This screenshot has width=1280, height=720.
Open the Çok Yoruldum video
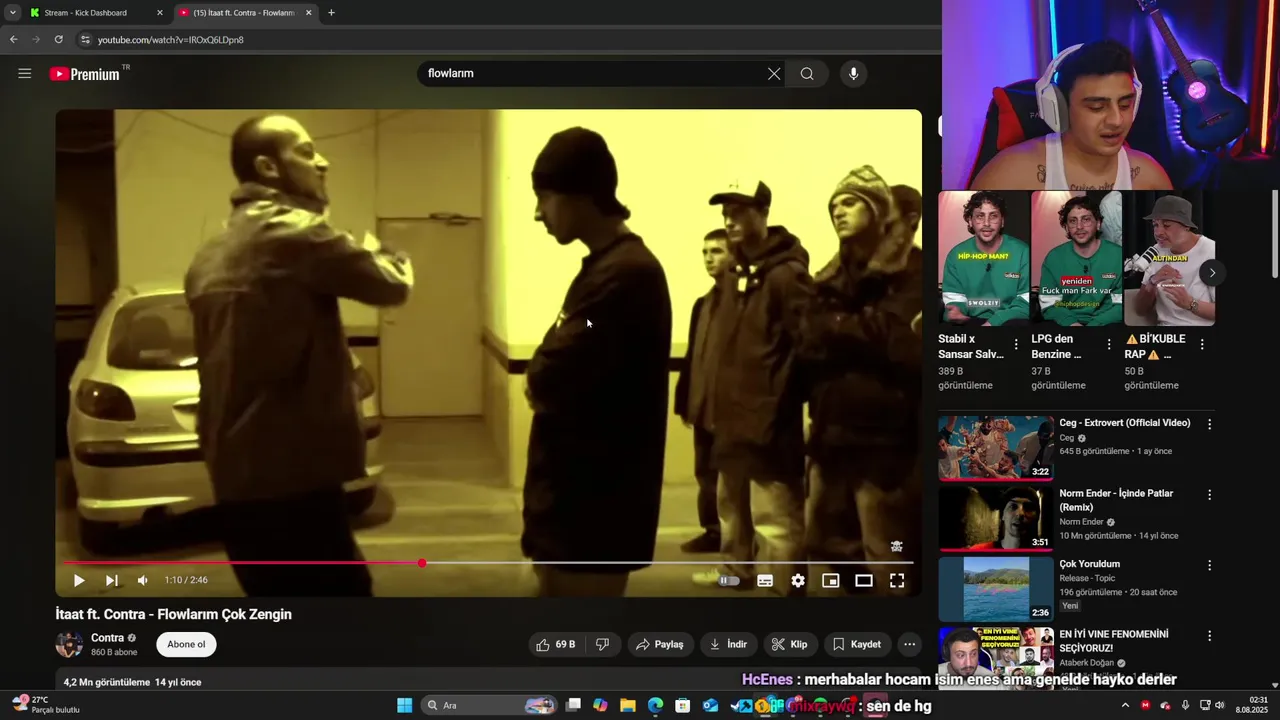(x=996, y=589)
